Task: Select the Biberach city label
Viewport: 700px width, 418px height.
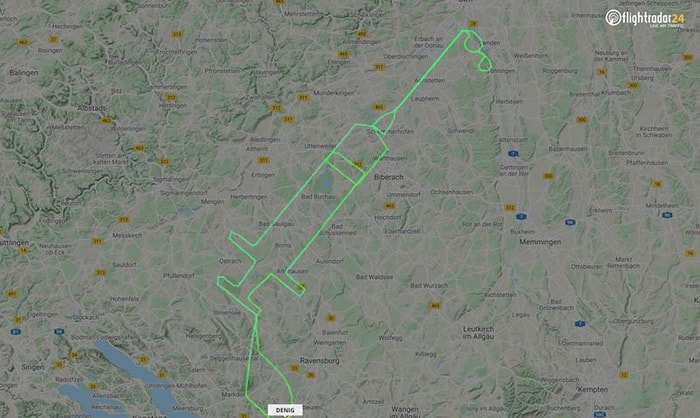Action: [388, 177]
